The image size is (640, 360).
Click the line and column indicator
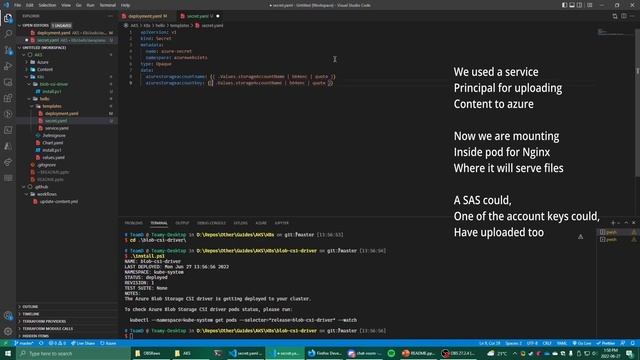tap(489, 343)
